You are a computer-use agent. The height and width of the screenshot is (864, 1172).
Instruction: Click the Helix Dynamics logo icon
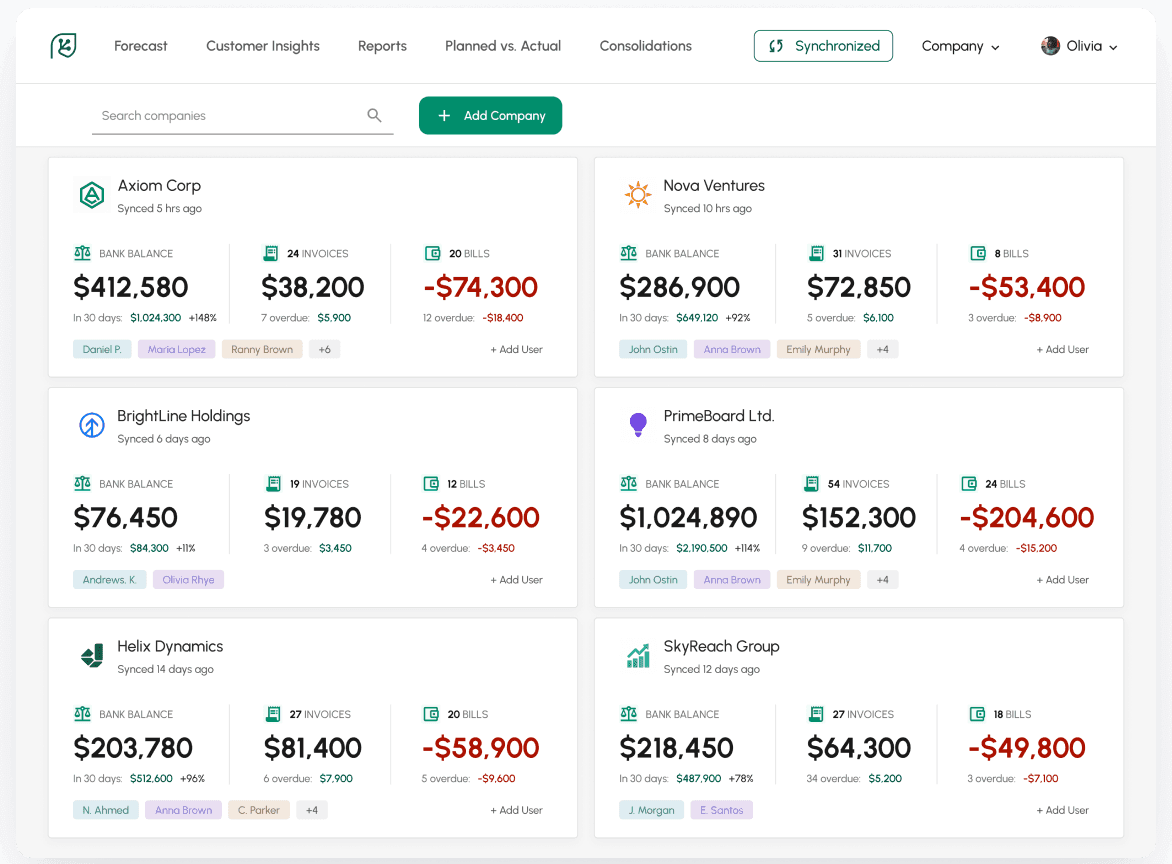click(92, 656)
